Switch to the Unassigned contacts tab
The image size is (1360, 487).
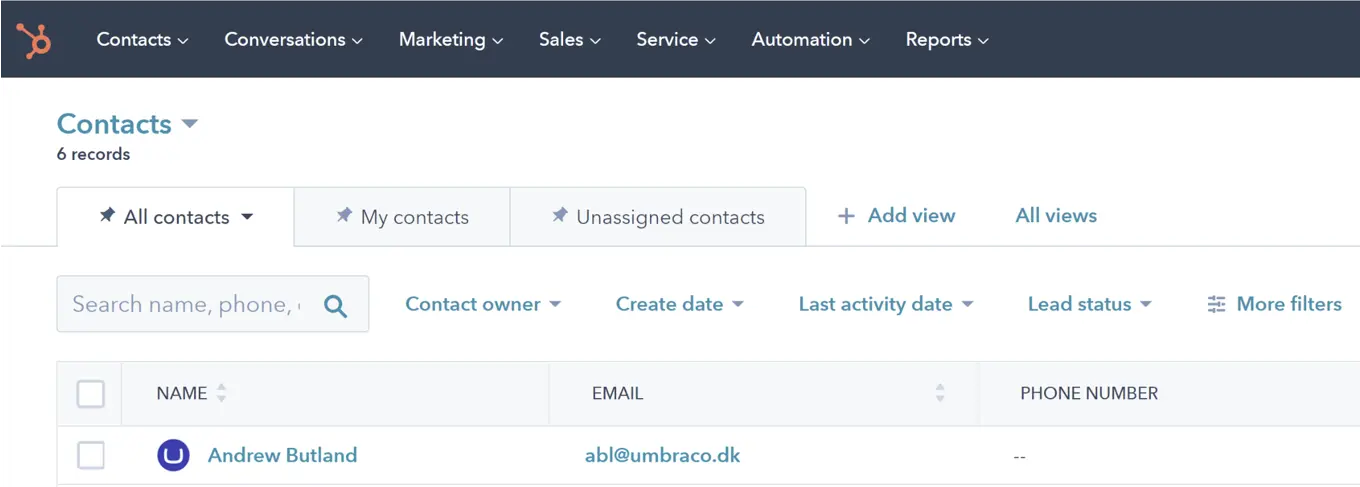pyautogui.click(x=670, y=217)
